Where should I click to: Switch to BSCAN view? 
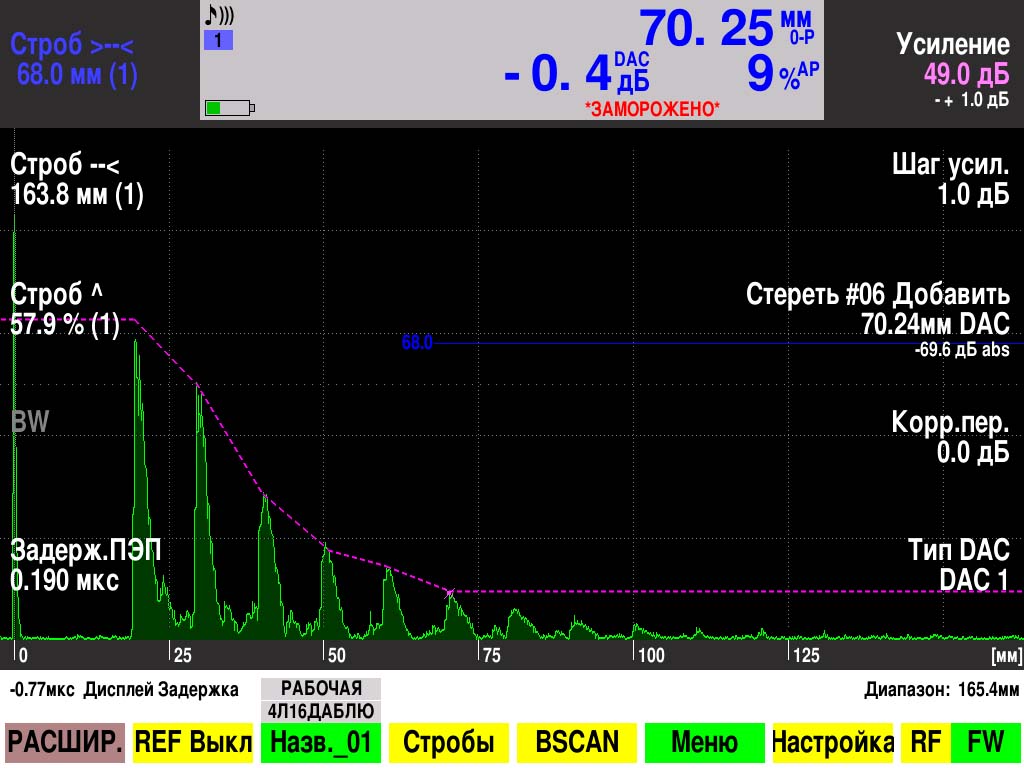click(x=576, y=742)
